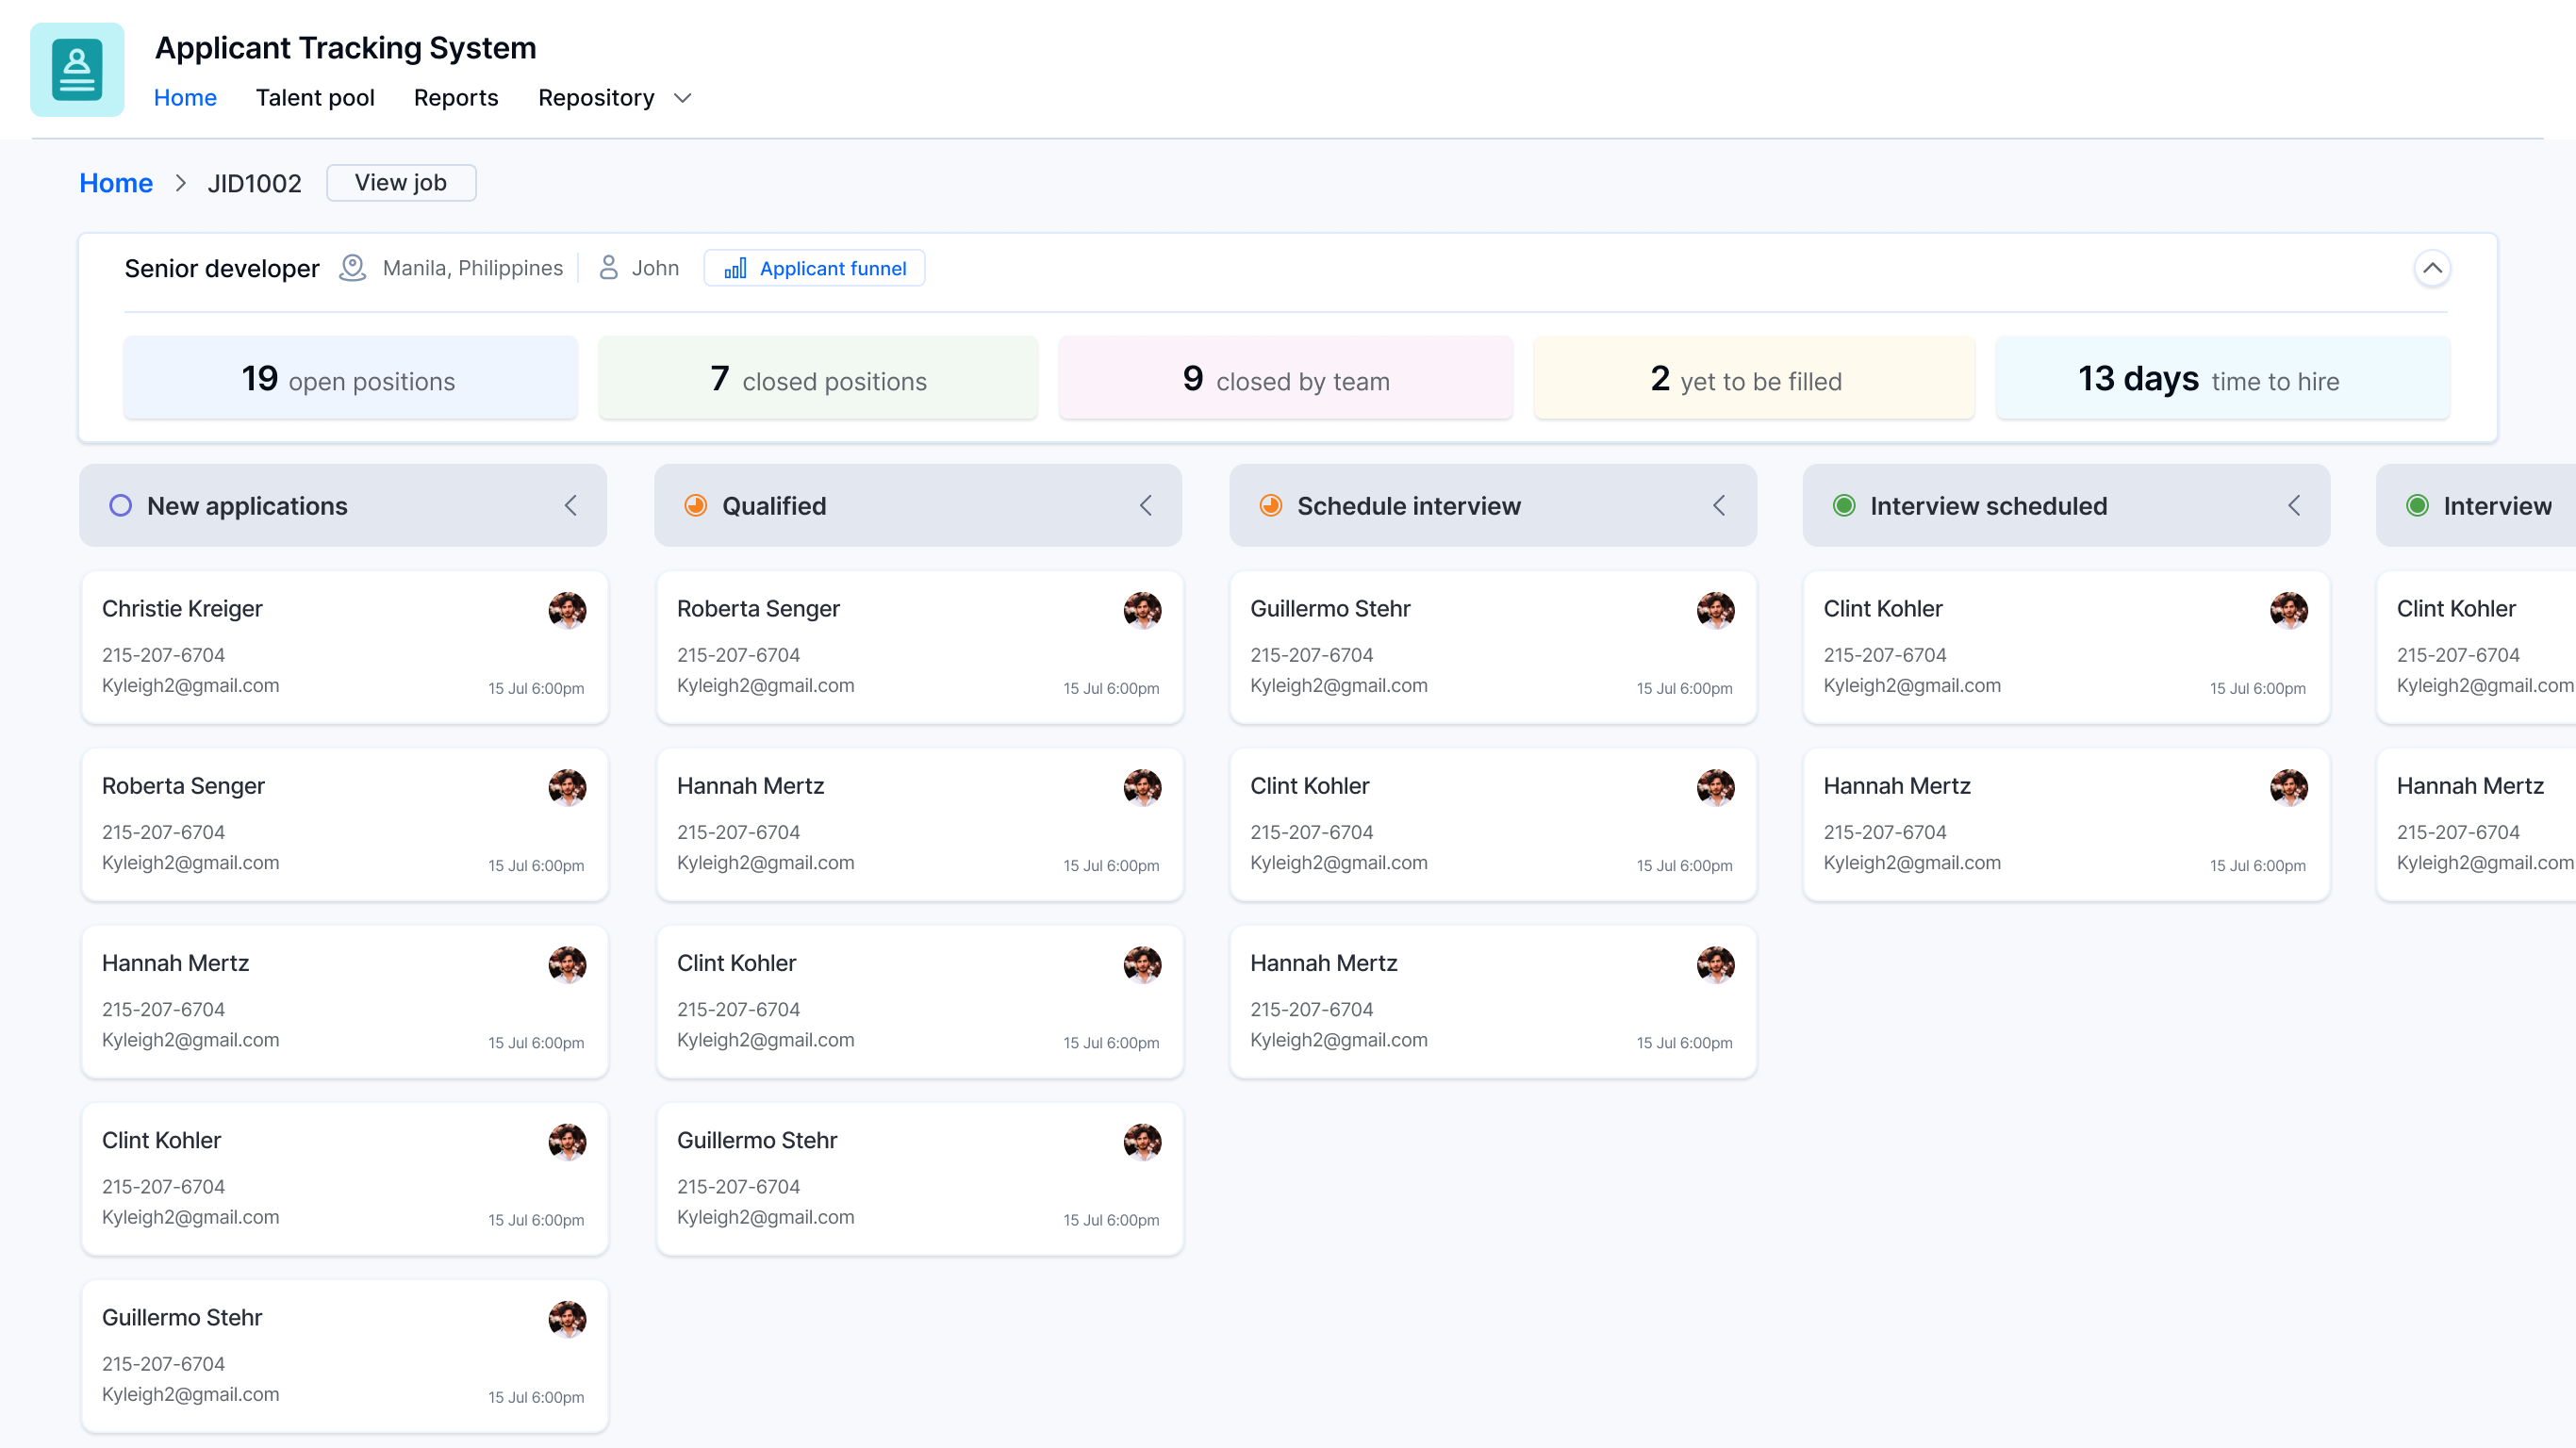This screenshot has height=1448, width=2576.
Task: Open the Reports tab
Action: pyautogui.click(x=456, y=98)
